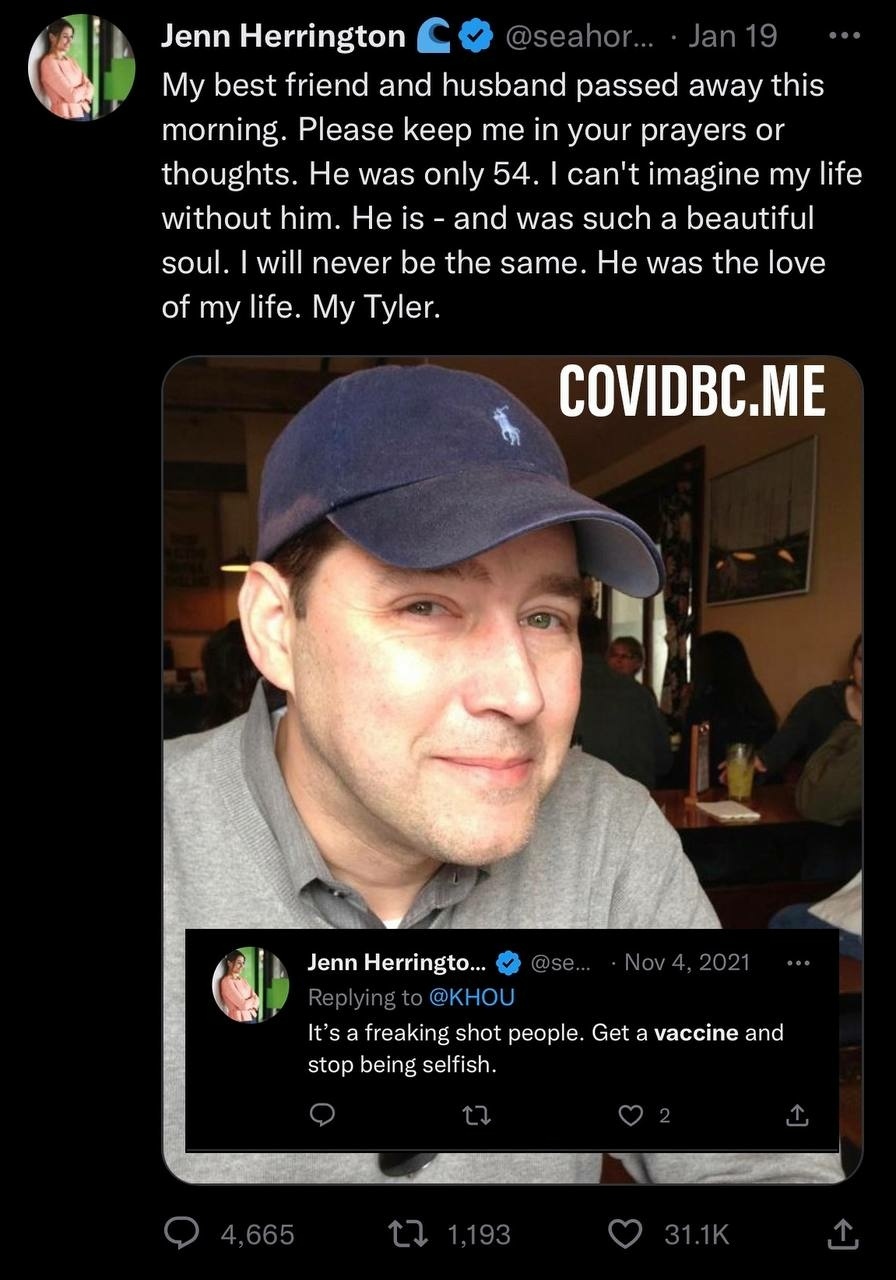Click the blue wave emoji next to the name
This screenshot has width=896, height=1280.
click(x=434, y=36)
